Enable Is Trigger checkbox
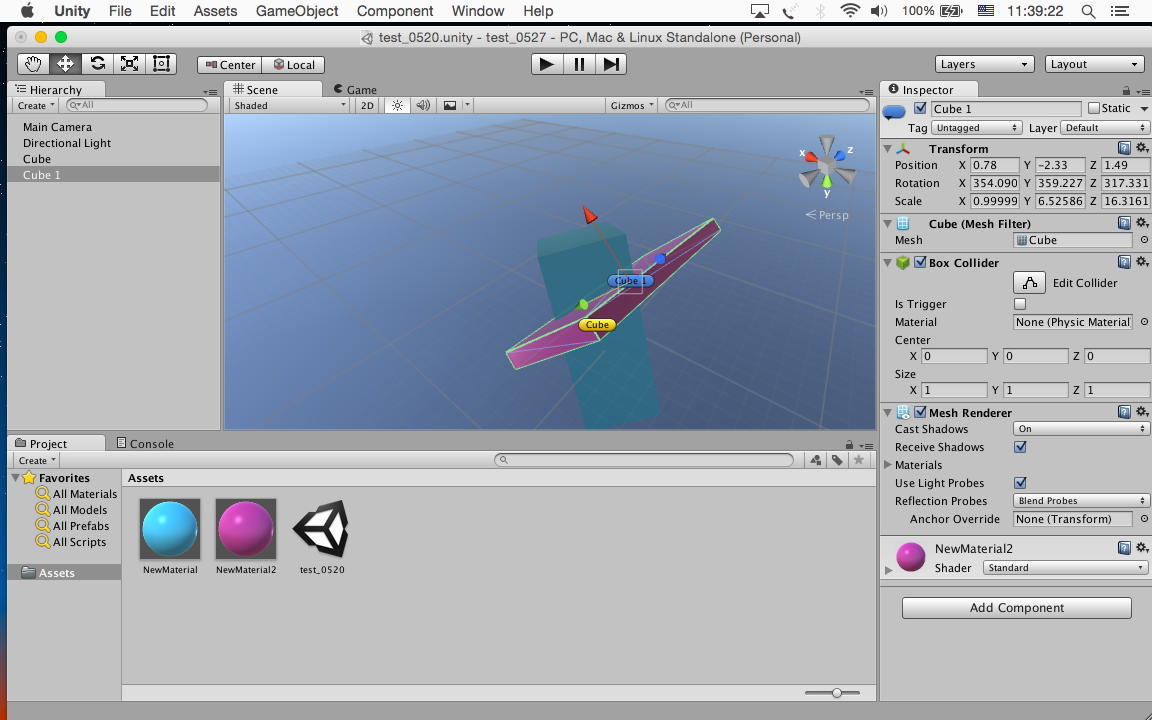 point(1020,304)
